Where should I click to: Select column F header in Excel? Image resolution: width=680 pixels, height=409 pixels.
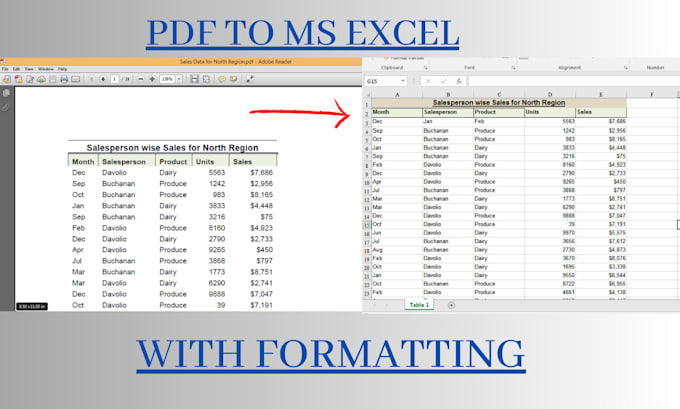652,95
